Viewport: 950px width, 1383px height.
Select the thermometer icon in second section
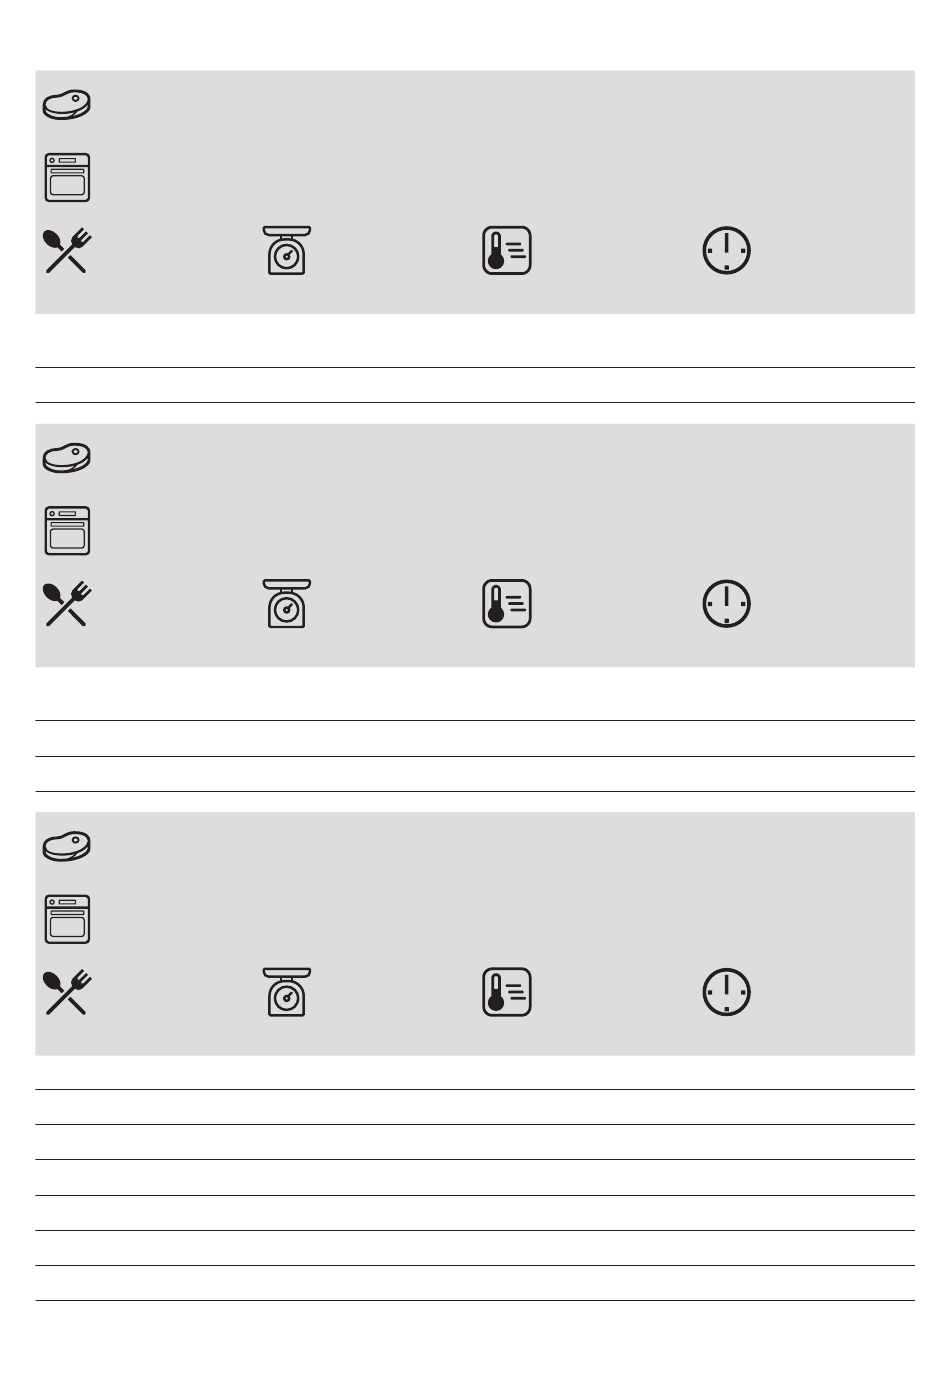(x=507, y=603)
